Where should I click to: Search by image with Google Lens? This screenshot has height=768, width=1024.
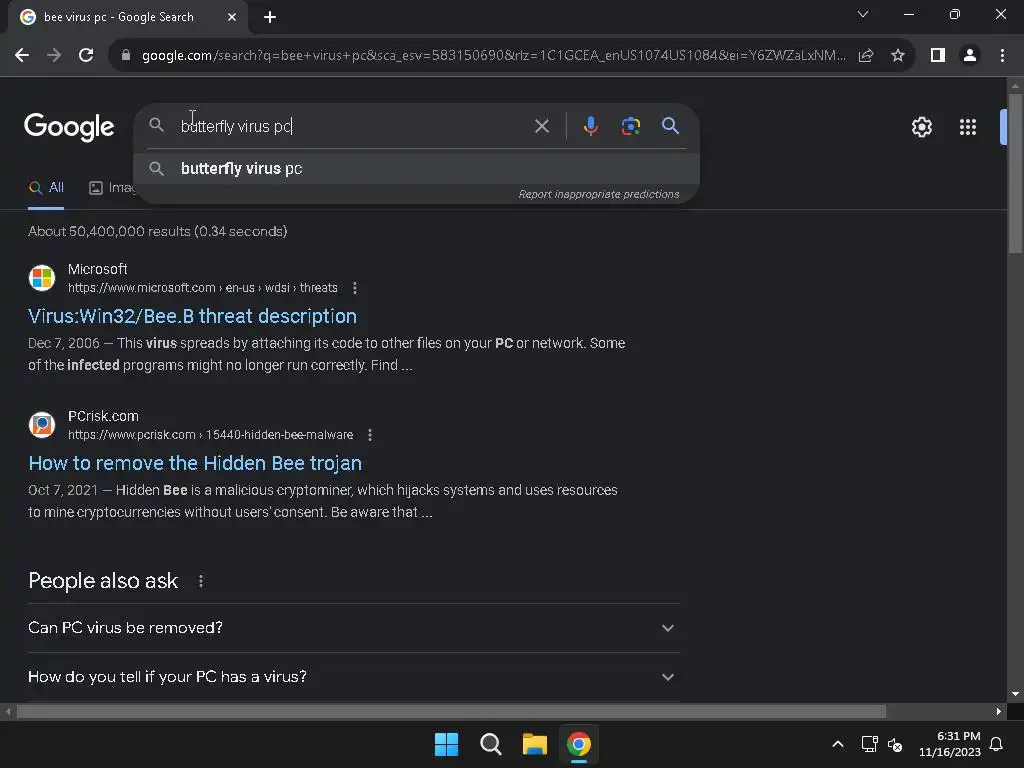pos(631,126)
